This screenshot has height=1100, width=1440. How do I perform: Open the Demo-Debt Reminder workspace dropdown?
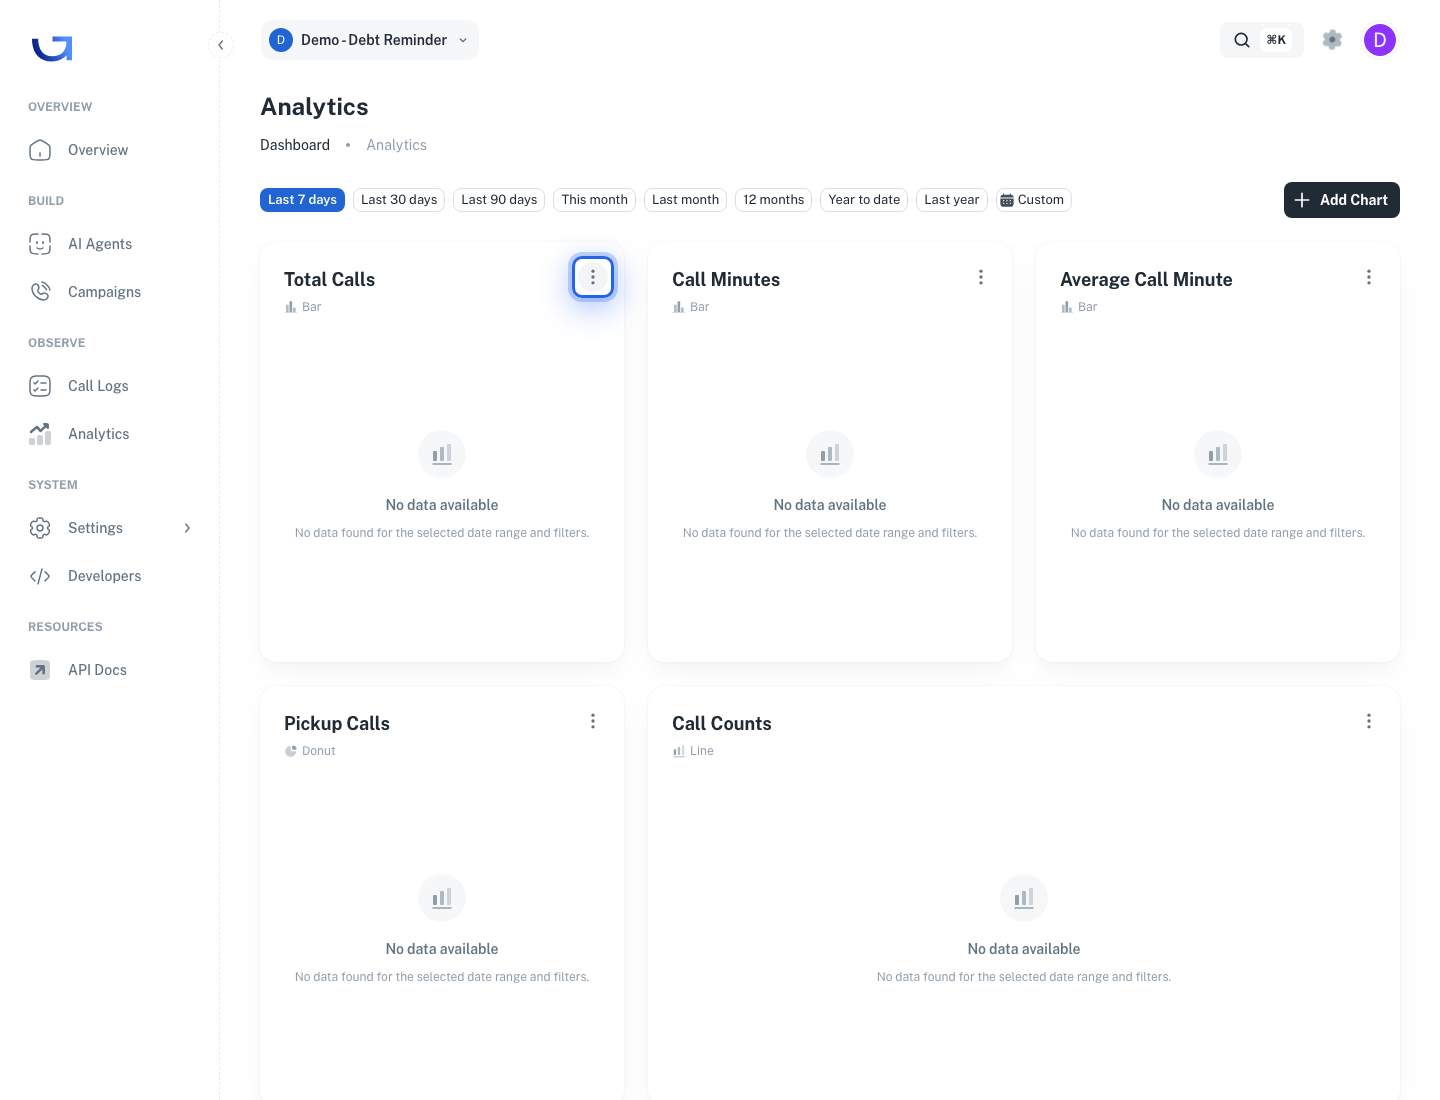(369, 40)
